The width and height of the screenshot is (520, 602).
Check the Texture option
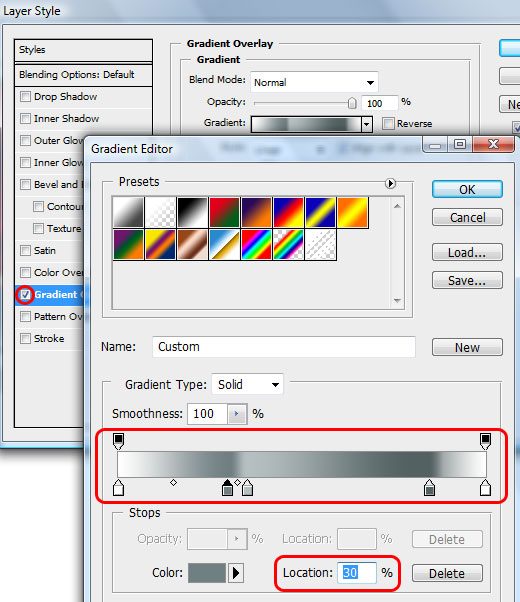coord(38,228)
